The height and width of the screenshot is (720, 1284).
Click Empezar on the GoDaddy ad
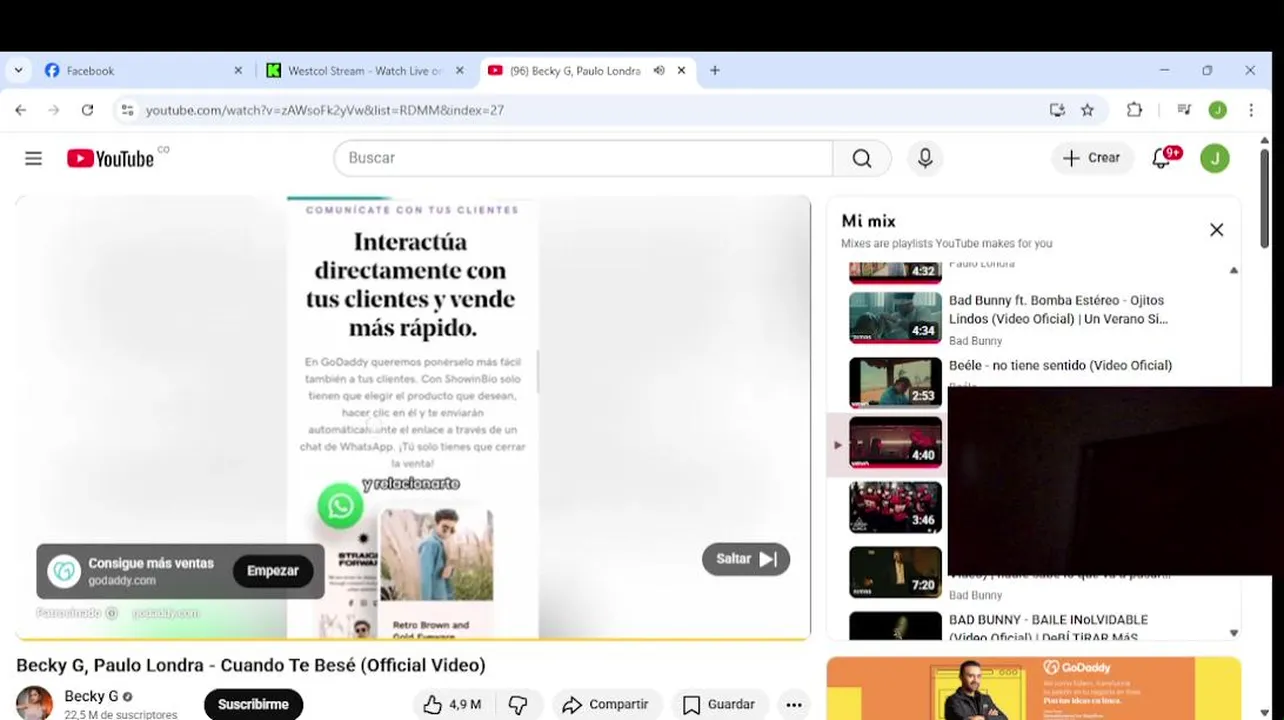(273, 571)
